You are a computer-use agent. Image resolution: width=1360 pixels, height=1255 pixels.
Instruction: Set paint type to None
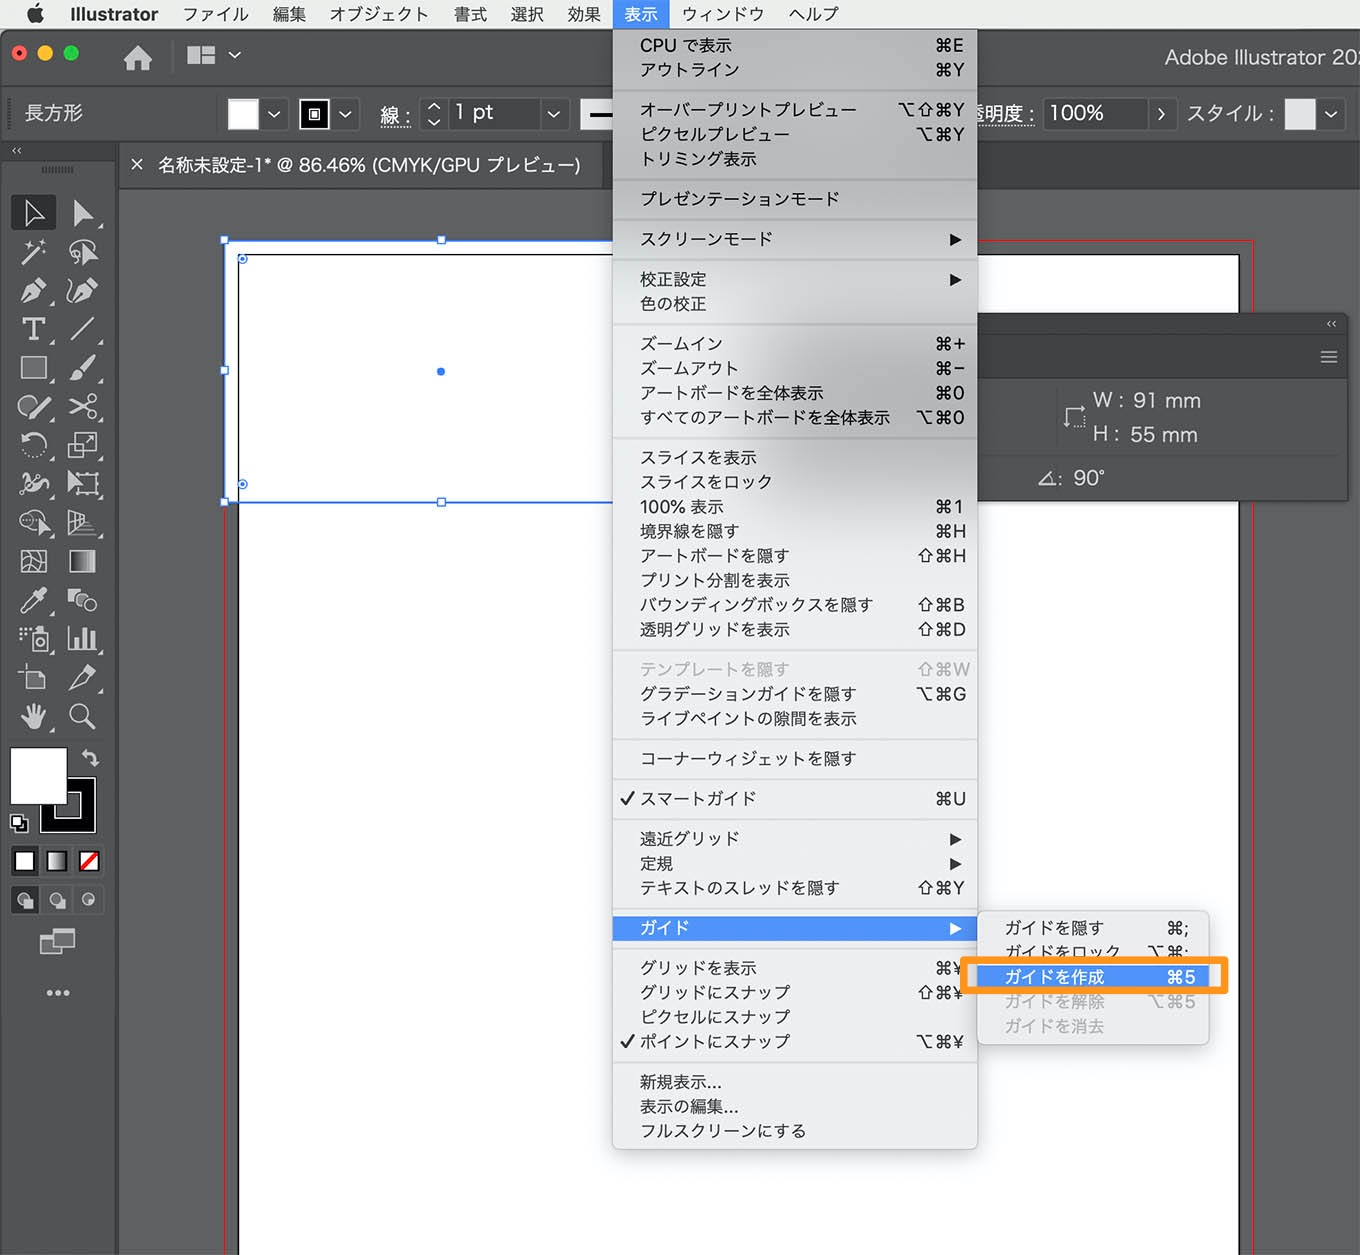(x=89, y=861)
